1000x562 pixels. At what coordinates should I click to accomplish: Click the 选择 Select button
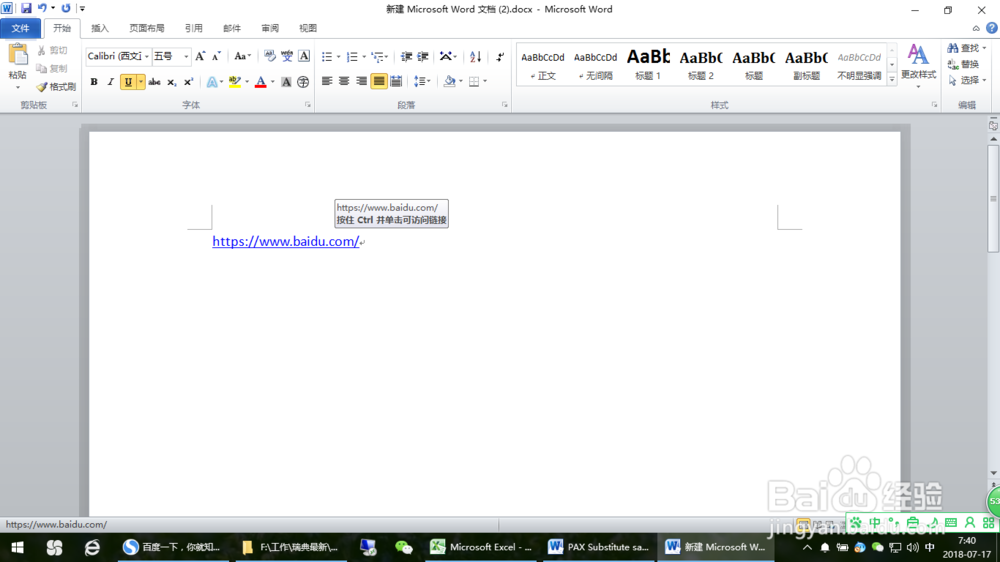pos(966,80)
